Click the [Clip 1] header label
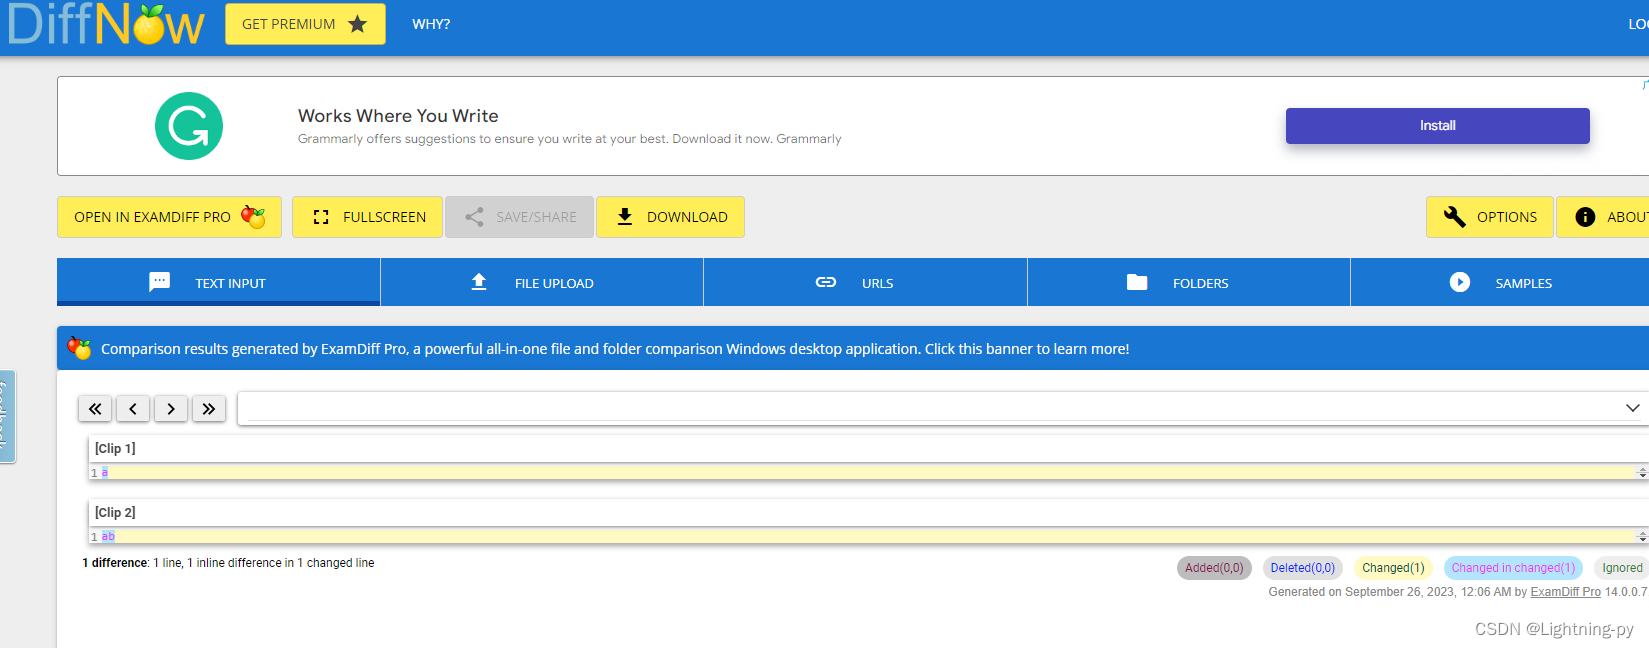Viewport: 1649px width, 648px height. pyautogui.click(x=115, y=448)
